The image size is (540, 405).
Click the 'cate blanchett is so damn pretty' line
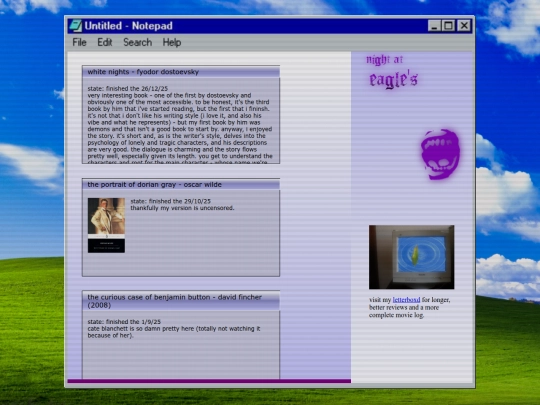coord(174,332)
